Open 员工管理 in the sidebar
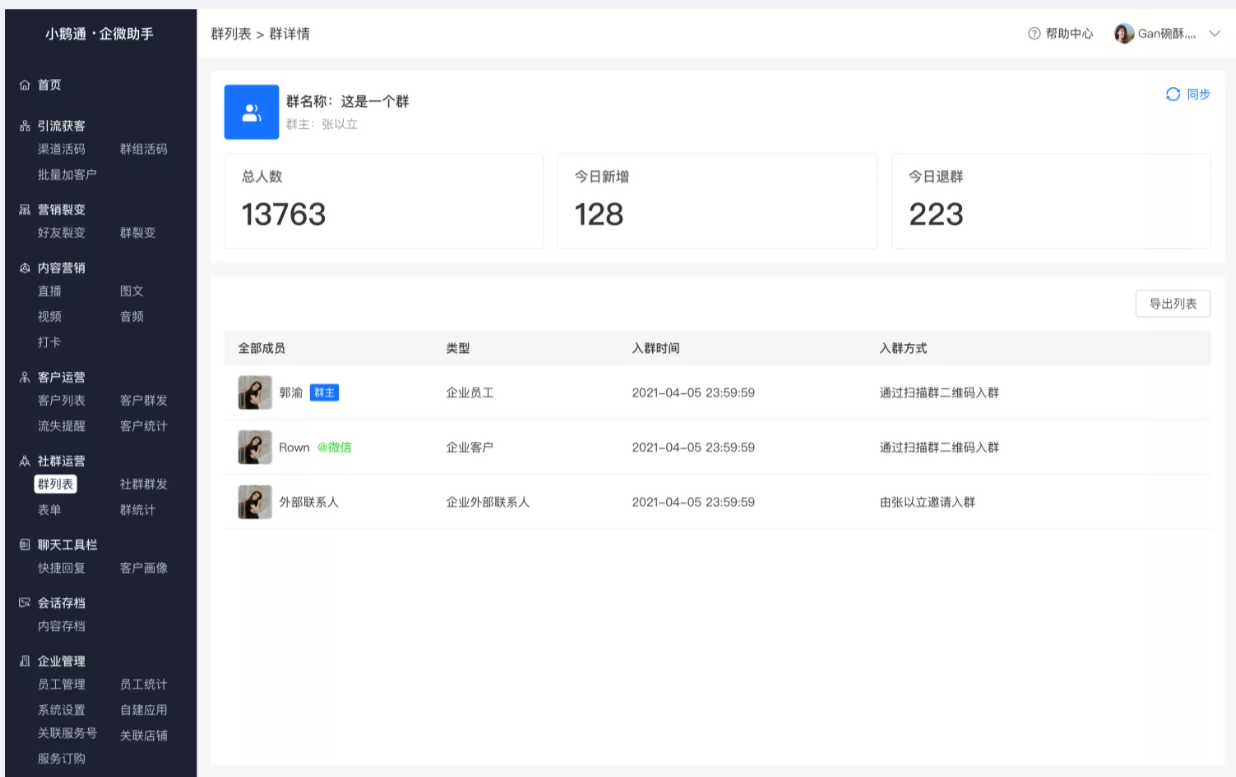 [62, 685]
